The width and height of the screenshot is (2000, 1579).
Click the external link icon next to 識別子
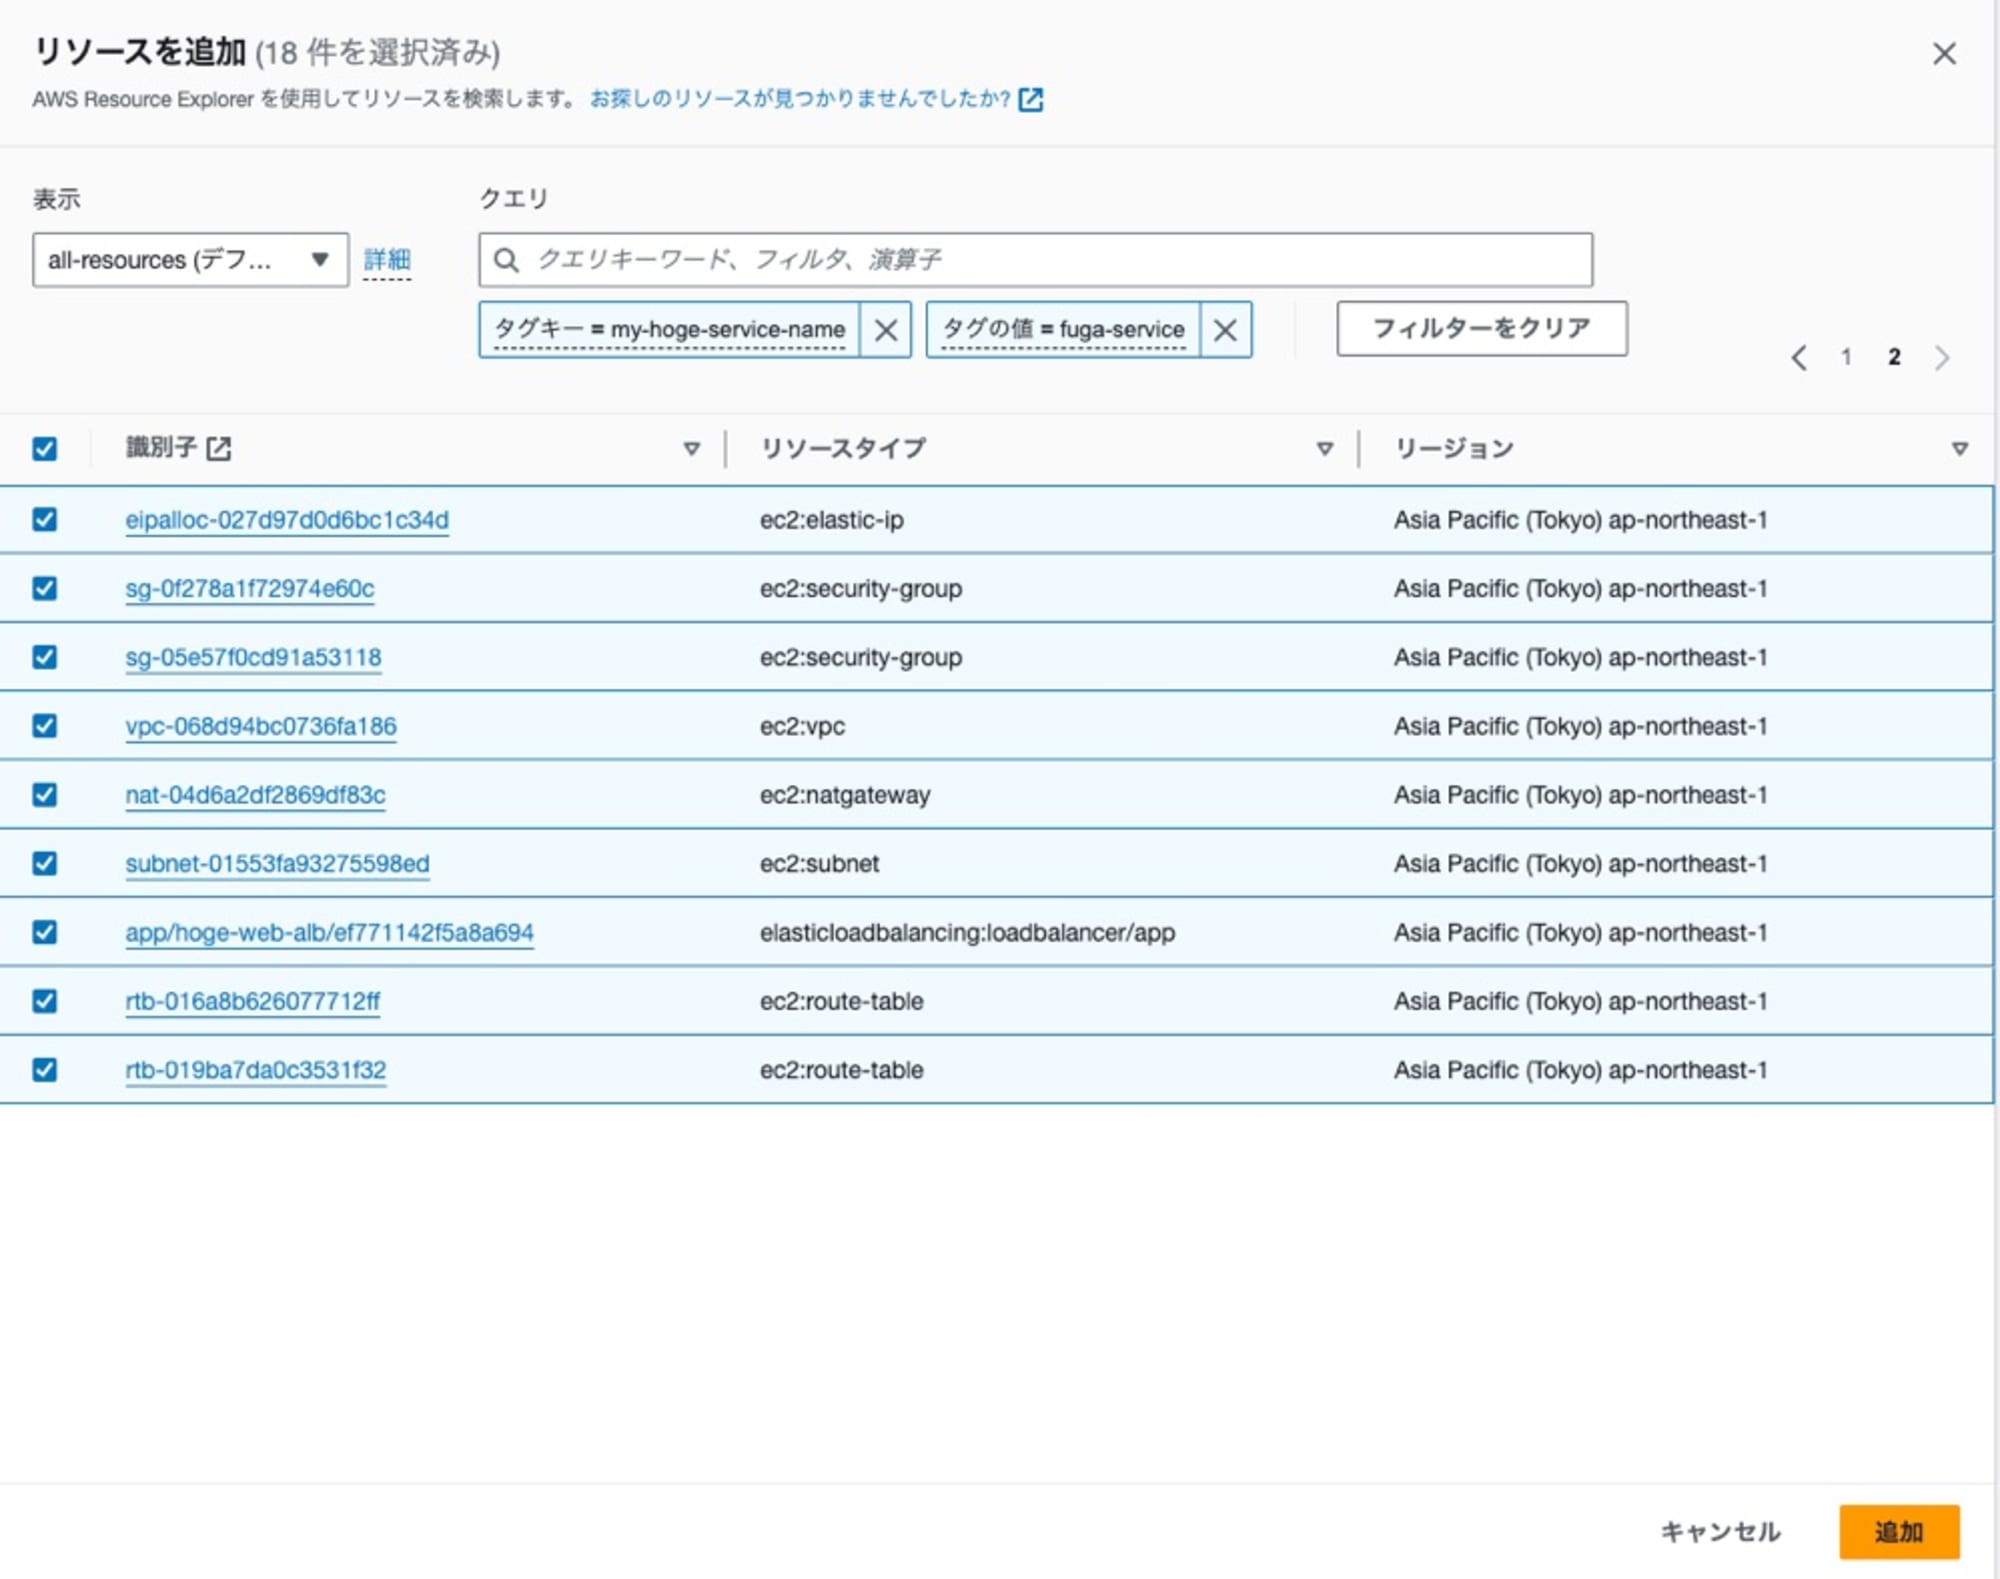(x=218, y=448)
